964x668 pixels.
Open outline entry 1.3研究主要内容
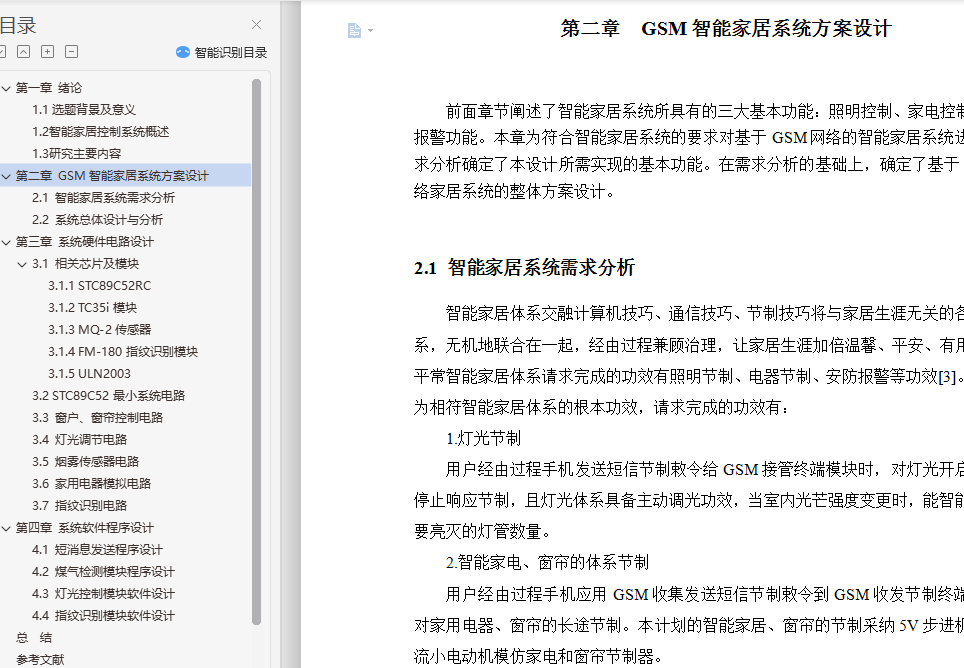click(x=76, y=154)
